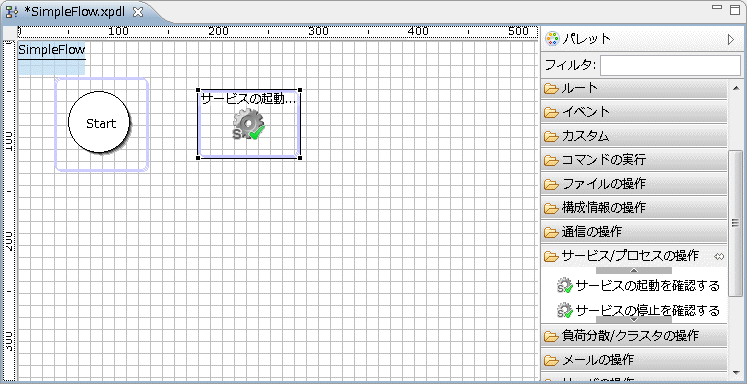747x384 pixels.
Task: Select the Start node circle
Action: click(x=99, y=122)
